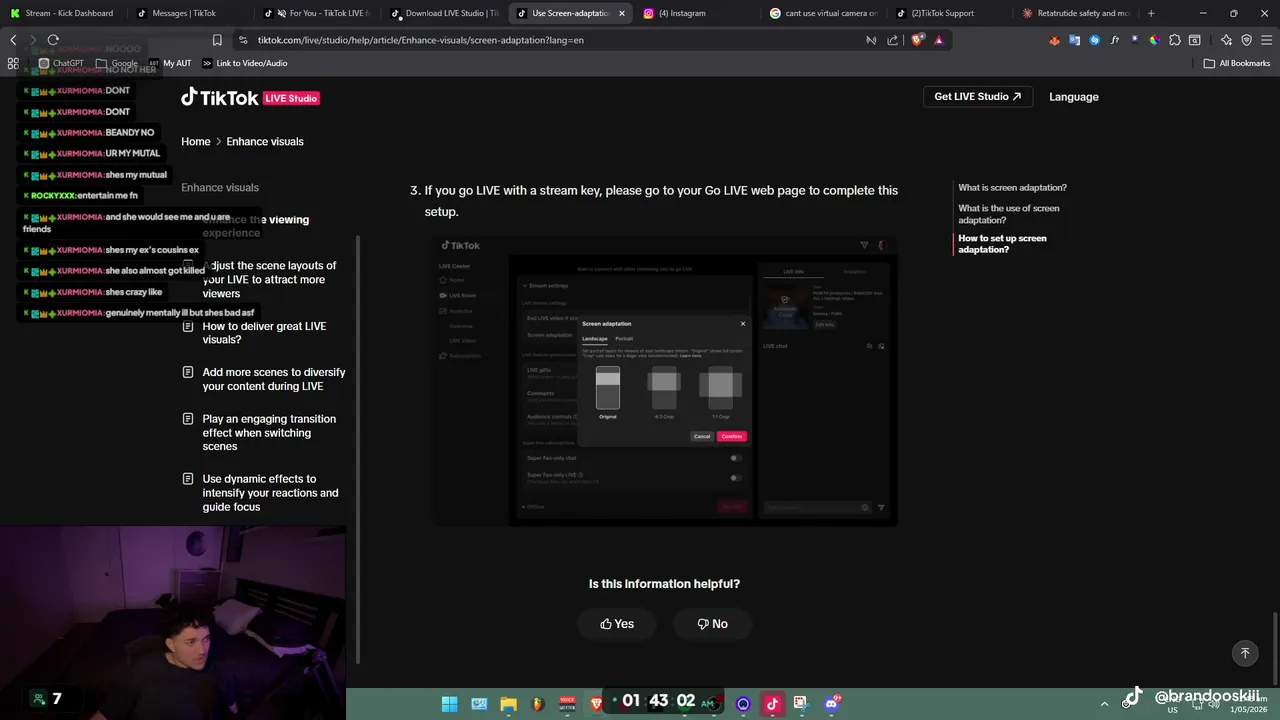Click thumbs-up icon on Yes
The width and height of the screenshot is (1280, 720).
point(606,624)
